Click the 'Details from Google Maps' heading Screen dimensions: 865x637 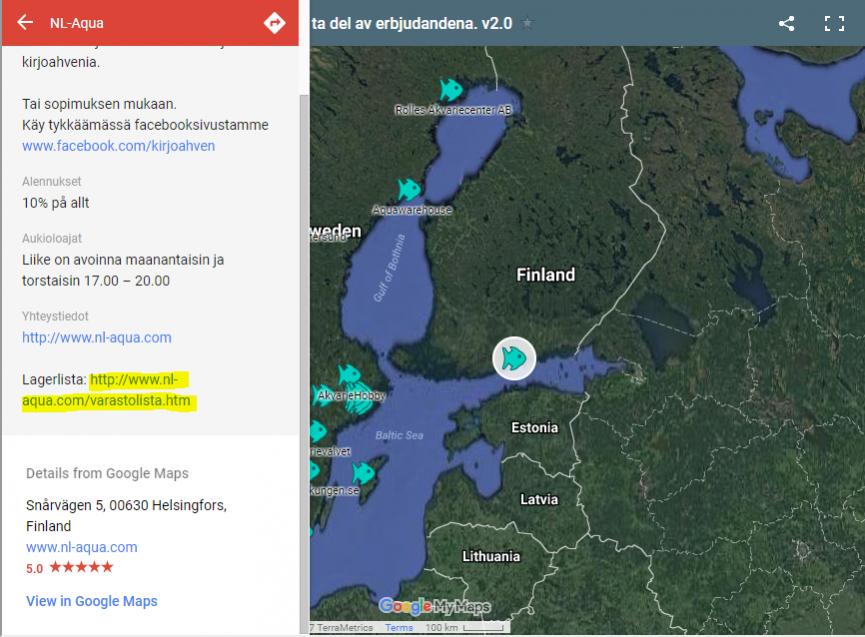tap(107, 473)
